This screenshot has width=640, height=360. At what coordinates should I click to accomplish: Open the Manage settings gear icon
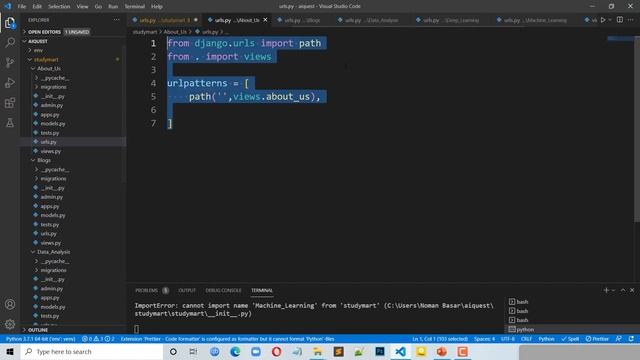pyautogui.click(x=10, y=324)
